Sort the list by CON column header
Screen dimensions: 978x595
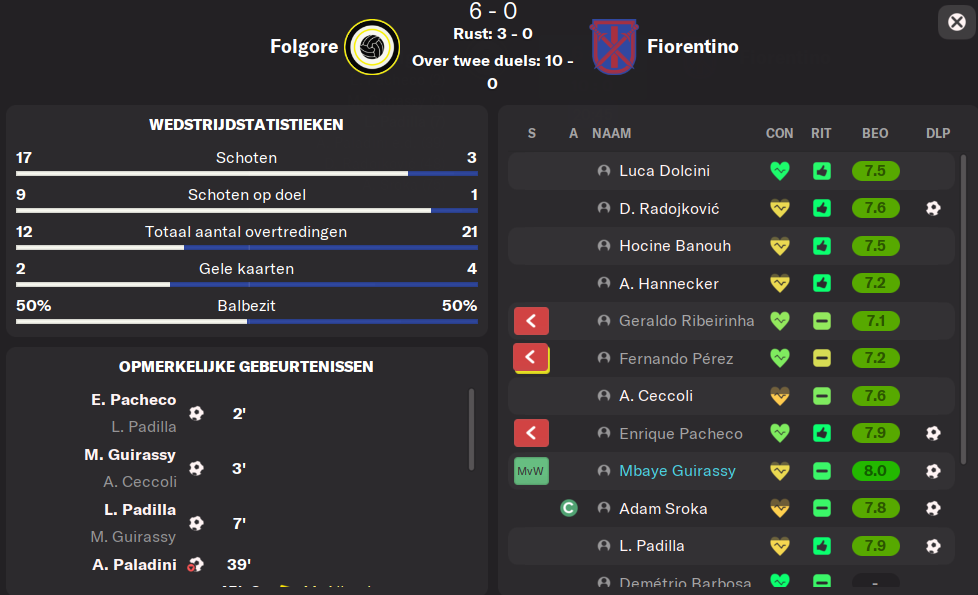780,133
